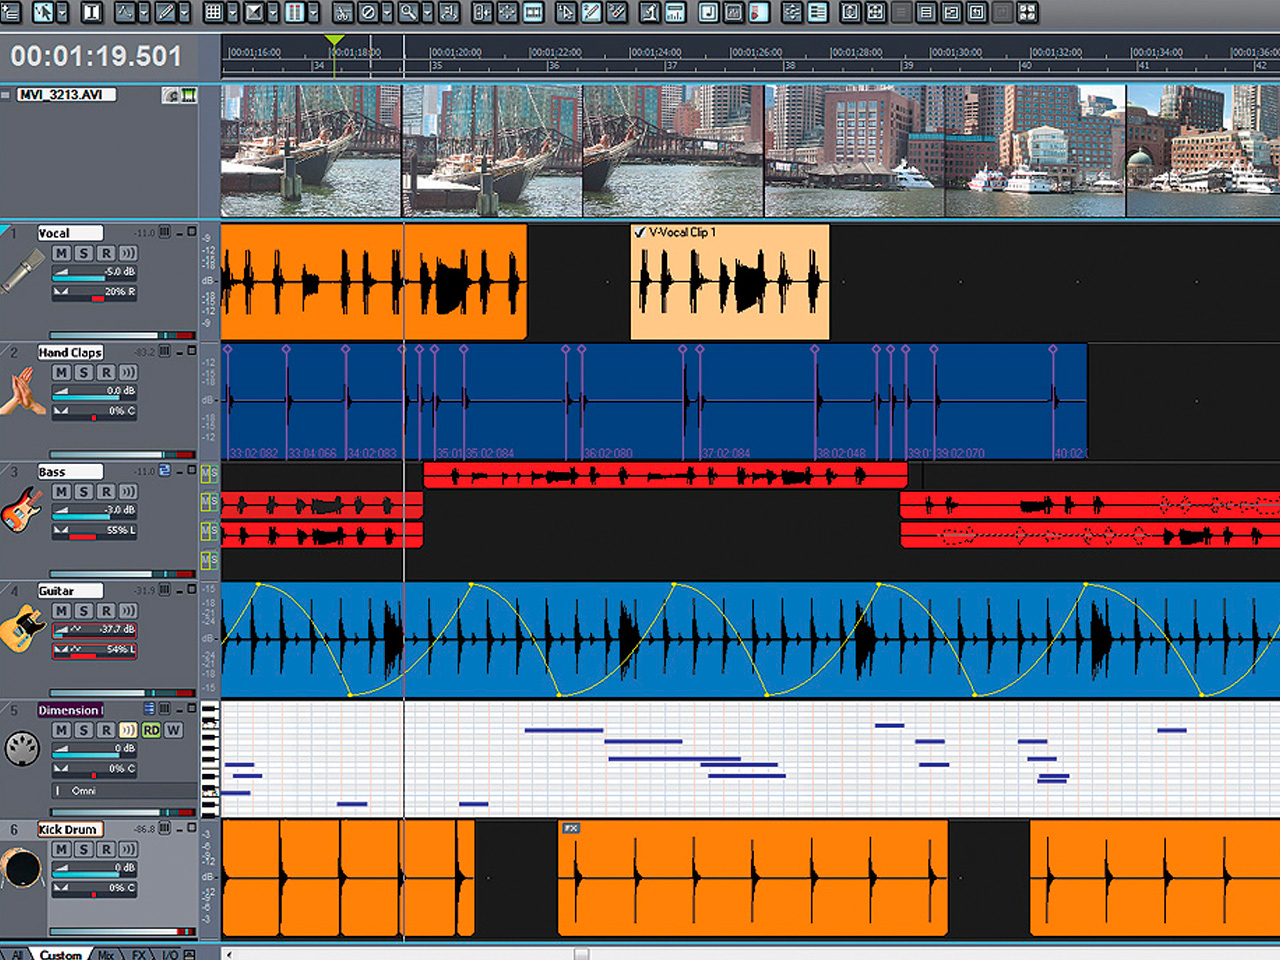Viewport: 1280px width, 960px height.
Task: Open the FX tab at the bottom
Action: click(139, 954)
